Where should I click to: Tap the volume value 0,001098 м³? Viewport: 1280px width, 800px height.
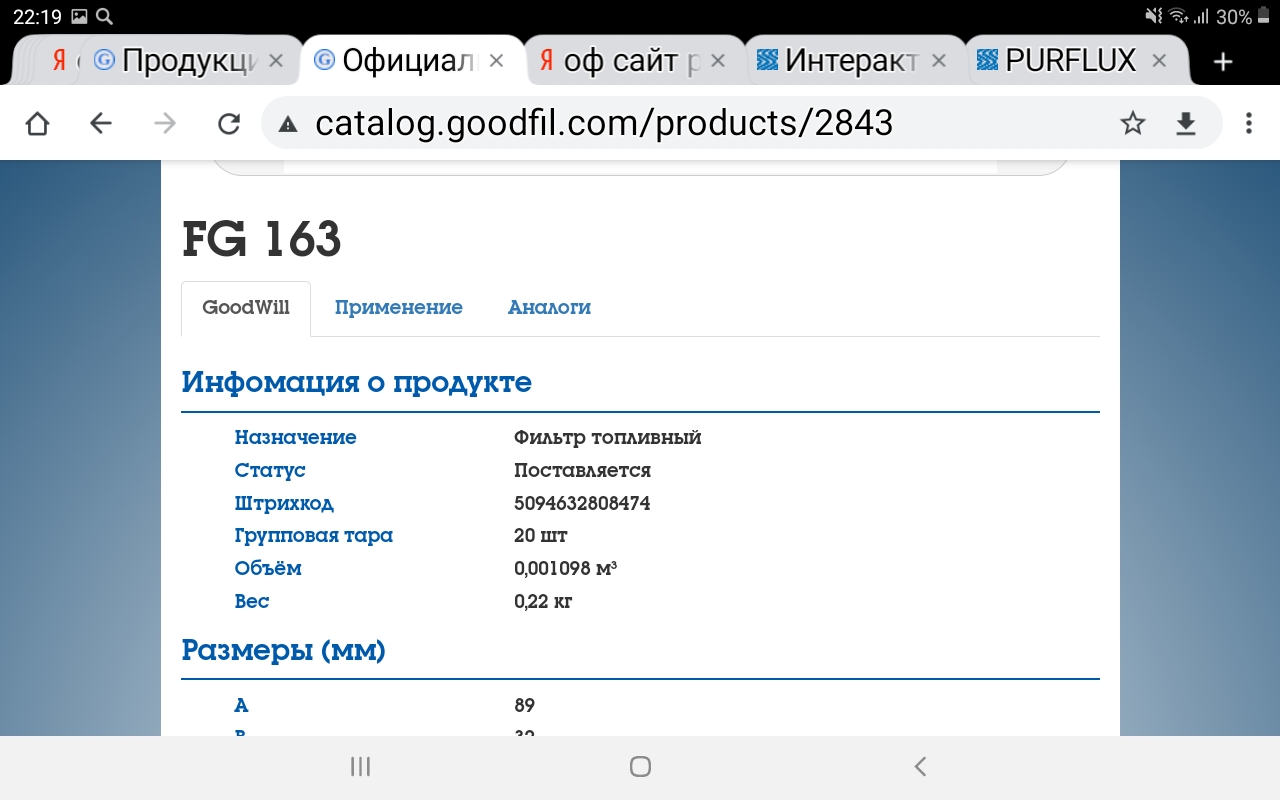pyautogui.click(x=565, y=568)
